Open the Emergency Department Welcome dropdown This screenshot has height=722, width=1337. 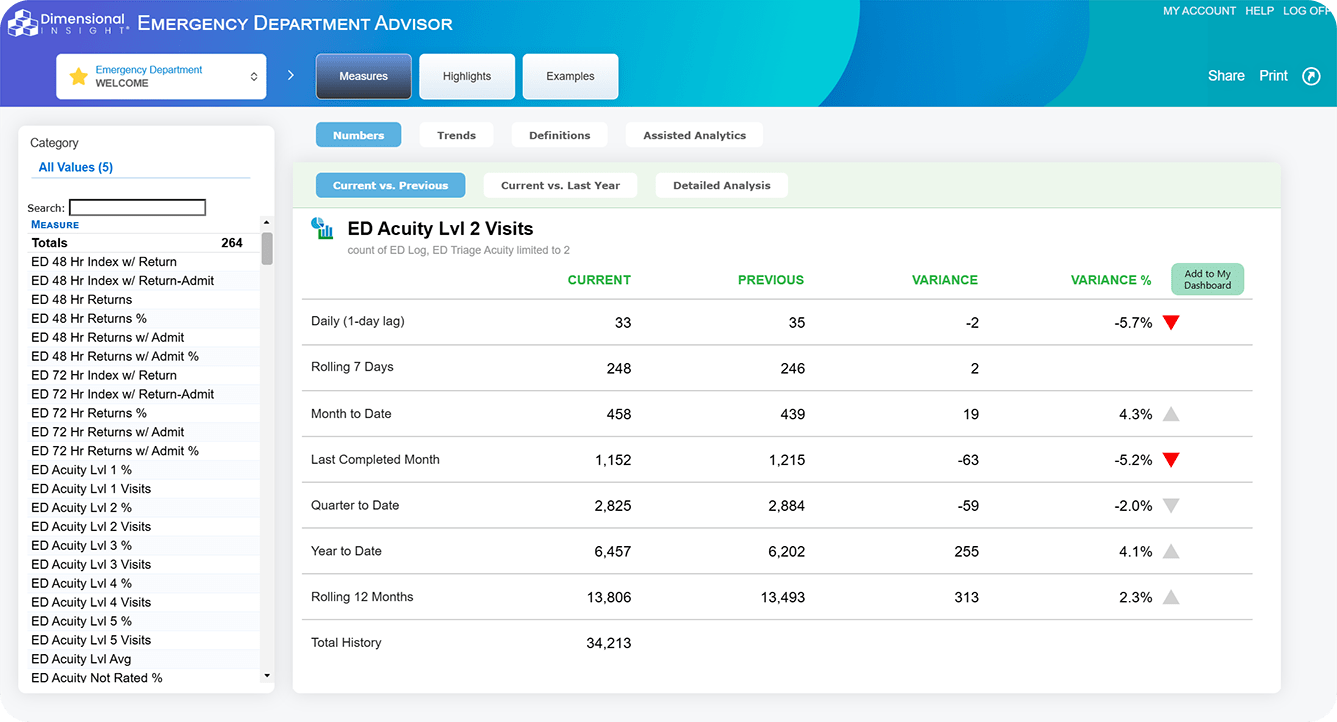coord(161,77)
